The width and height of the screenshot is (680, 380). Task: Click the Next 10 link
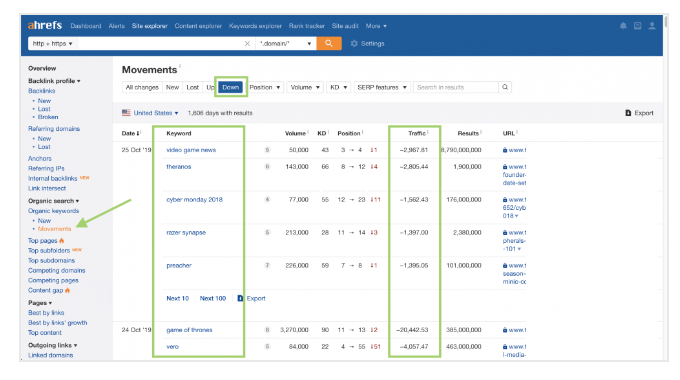tap(178, 298)
